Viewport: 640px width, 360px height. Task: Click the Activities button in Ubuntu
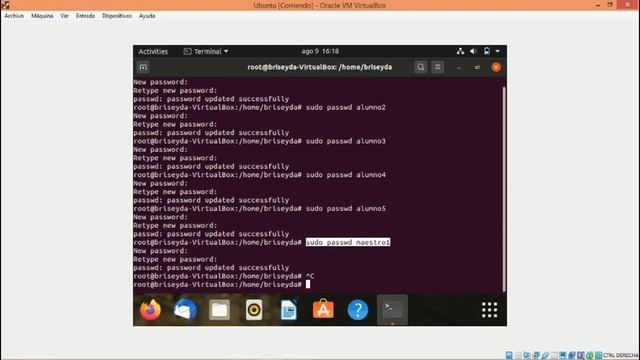click(153, 51)
